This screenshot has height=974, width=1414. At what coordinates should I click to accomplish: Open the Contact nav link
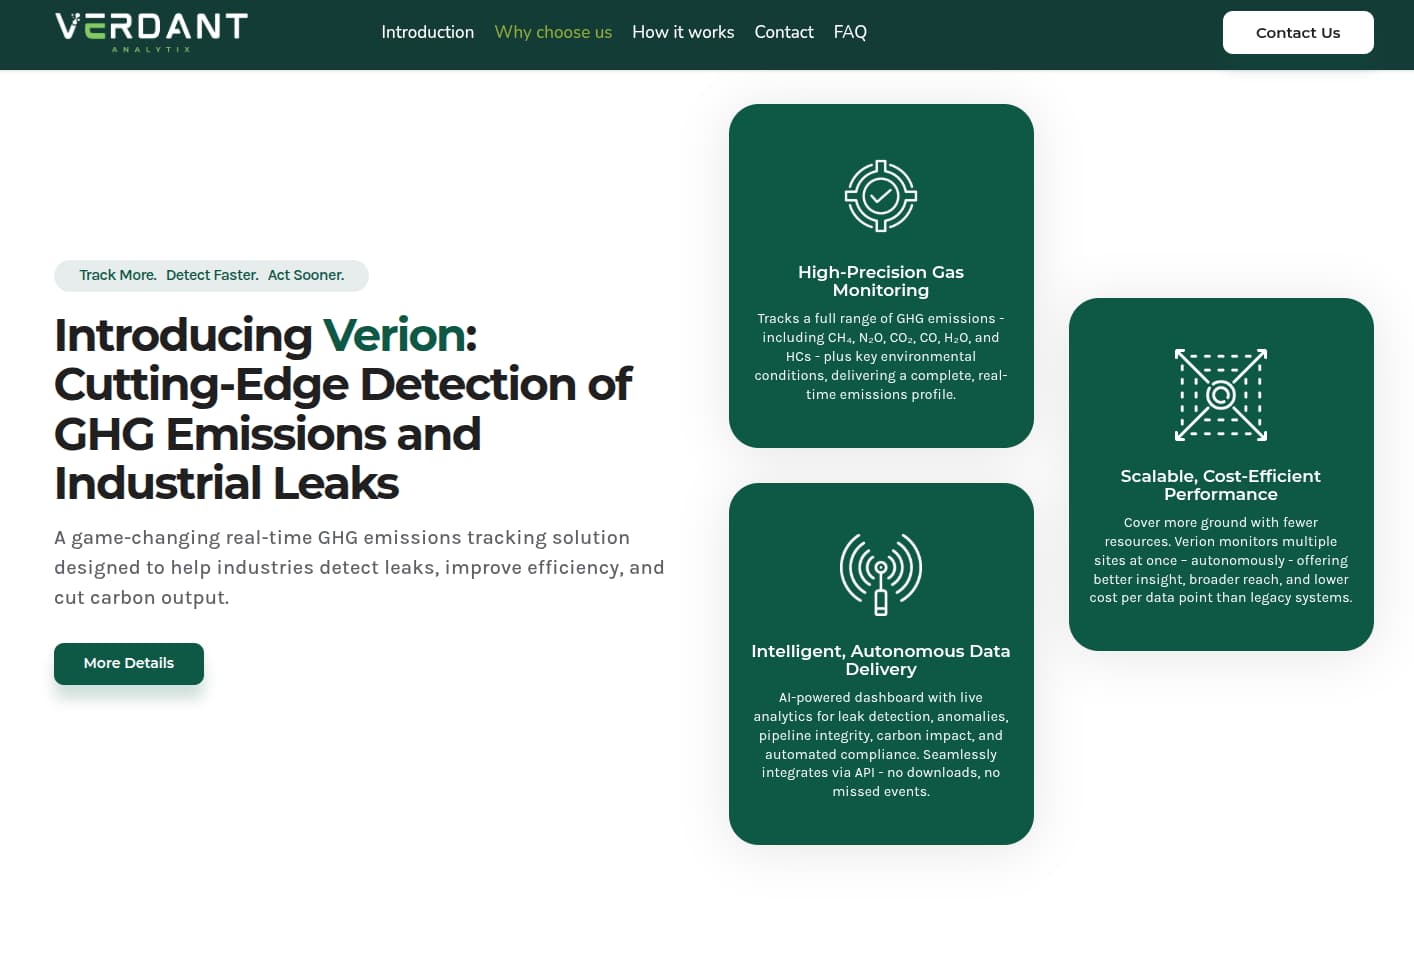(x=784, y=32)
